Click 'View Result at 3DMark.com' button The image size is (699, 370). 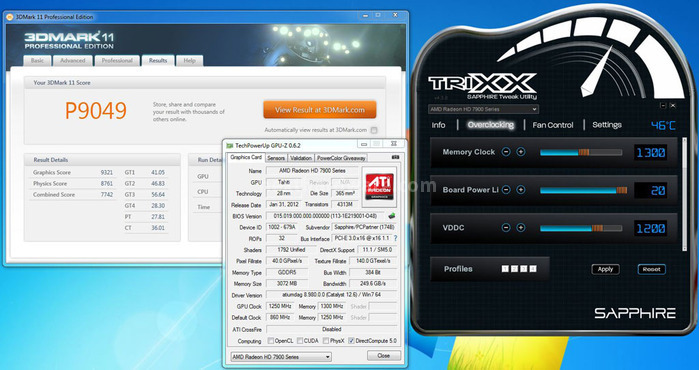(320, 110)
